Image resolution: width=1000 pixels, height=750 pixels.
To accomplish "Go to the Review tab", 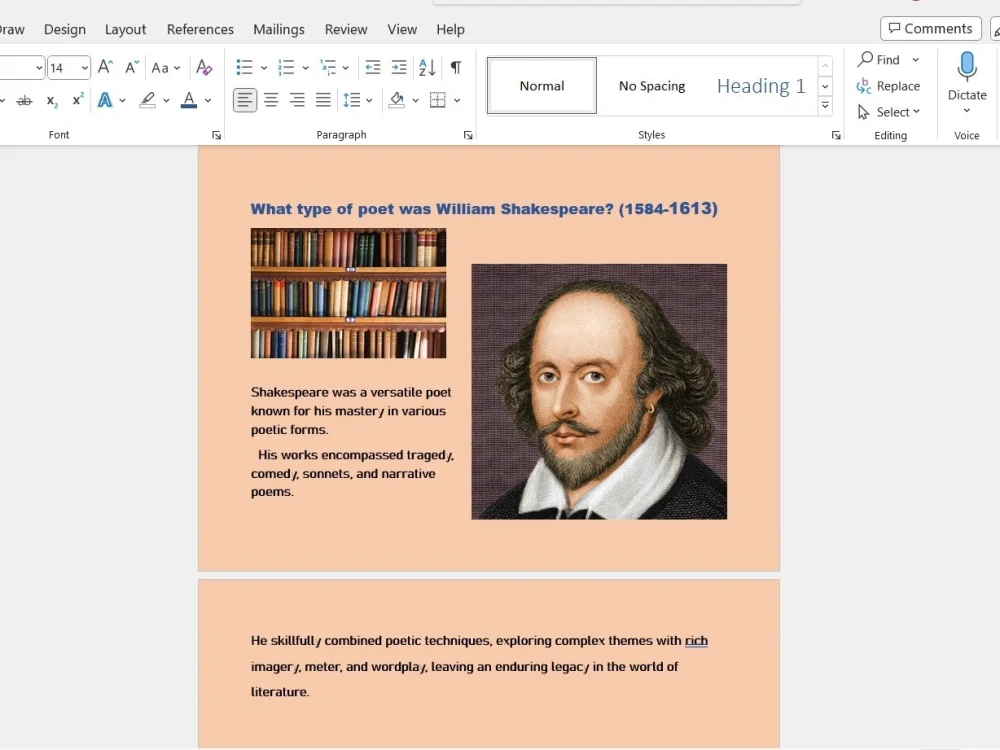I will pyautogui.click(x=346, y=29).
